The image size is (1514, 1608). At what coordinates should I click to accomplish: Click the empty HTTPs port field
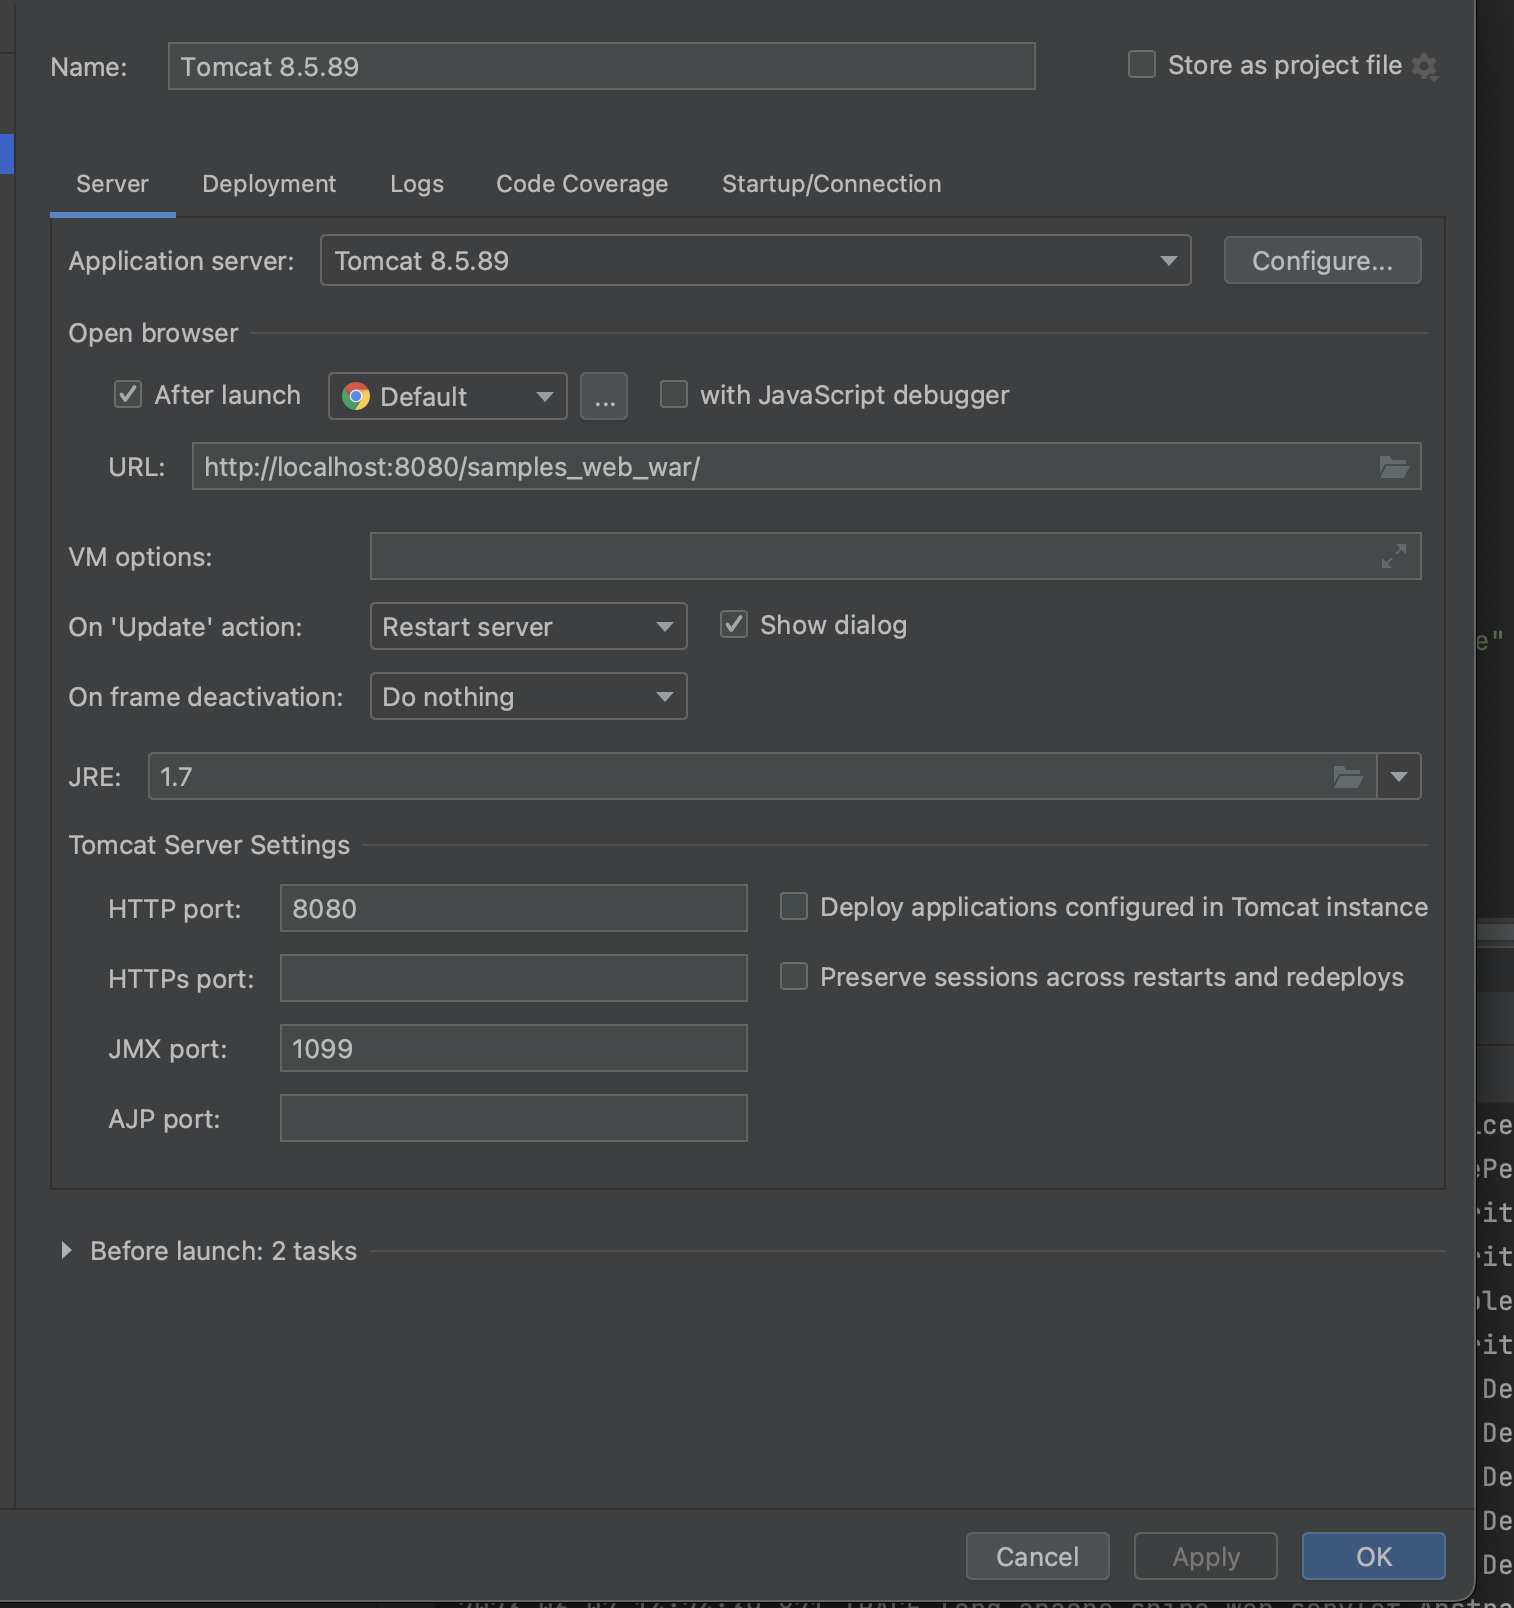pos(514,978)
